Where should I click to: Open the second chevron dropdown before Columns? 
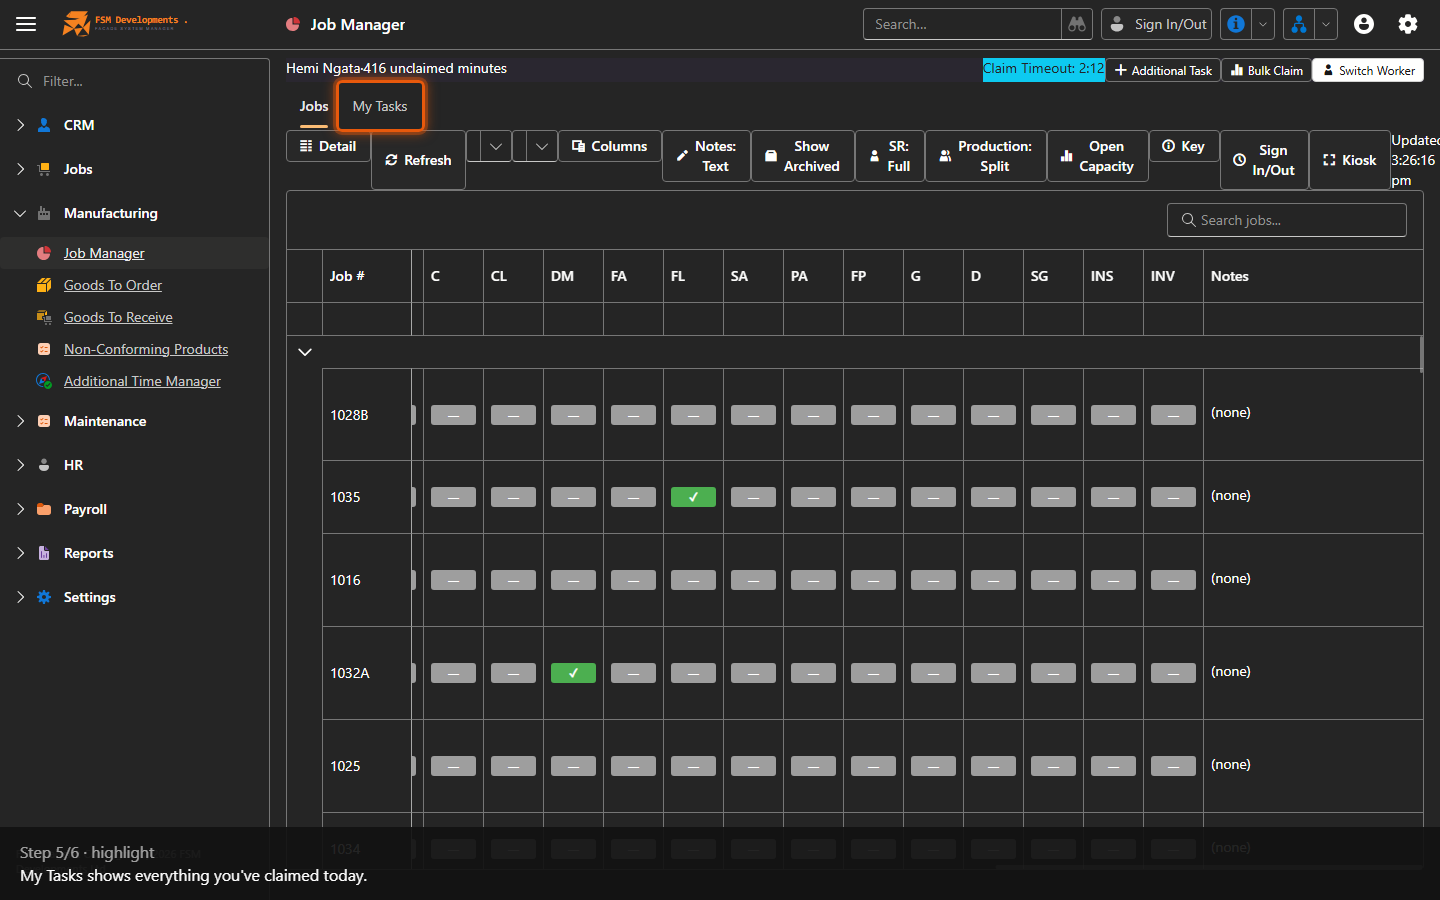(542, 146)
